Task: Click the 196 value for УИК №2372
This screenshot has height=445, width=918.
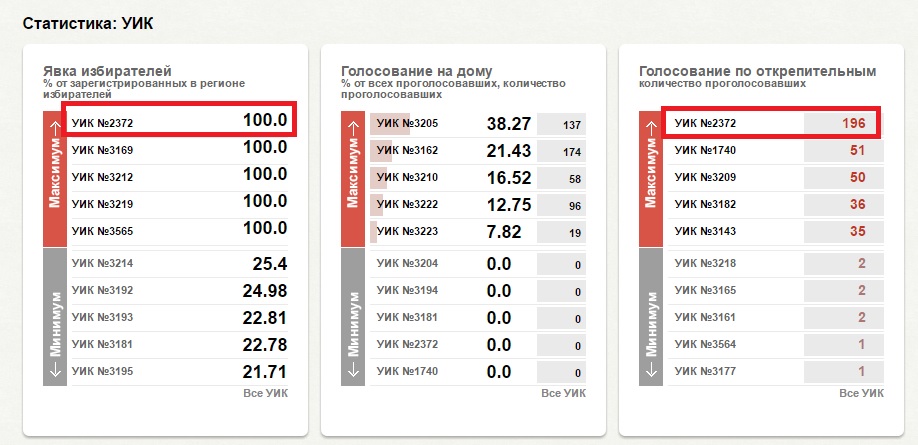Action: coord(853,123)
